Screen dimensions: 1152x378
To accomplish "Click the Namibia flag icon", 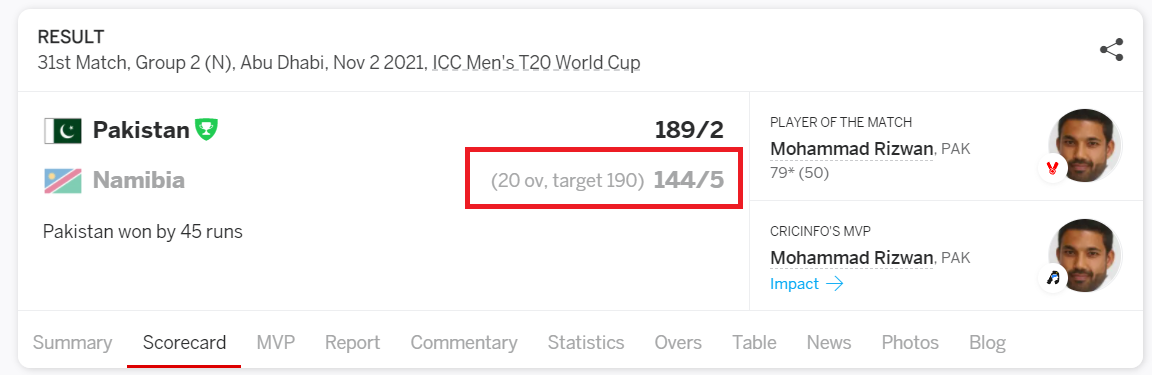I will [62, 181].
